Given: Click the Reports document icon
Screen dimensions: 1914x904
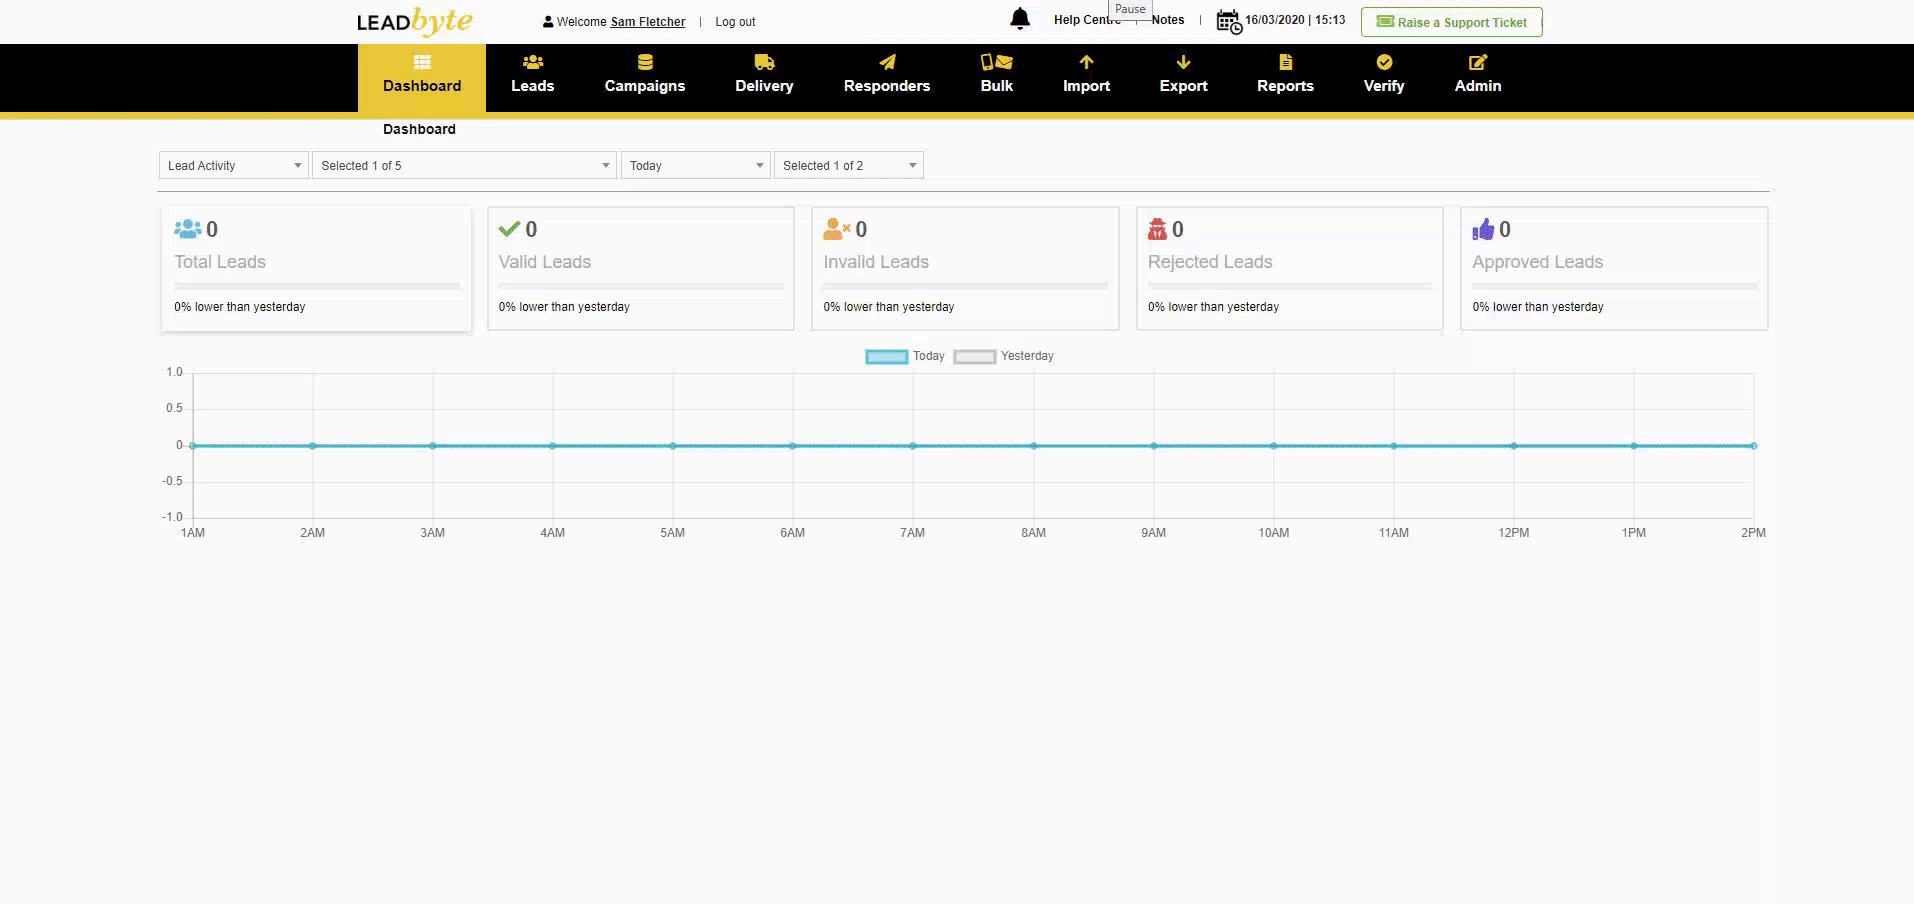Looking at the screenshot, I should [1286, 62].
